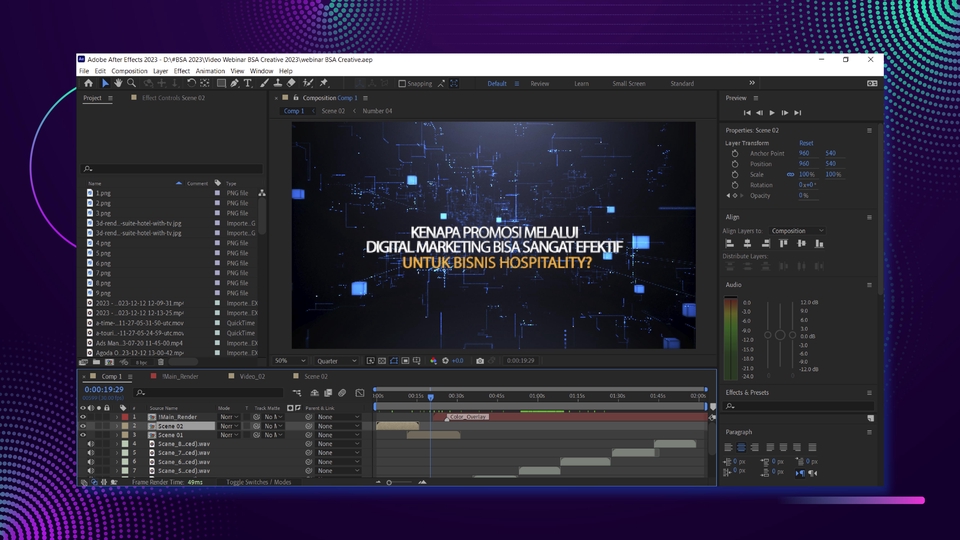The width and height of the screenshot is (960, 540).
Task: Click the snapshot camera icon below viewer
Action: coord(480,361)
